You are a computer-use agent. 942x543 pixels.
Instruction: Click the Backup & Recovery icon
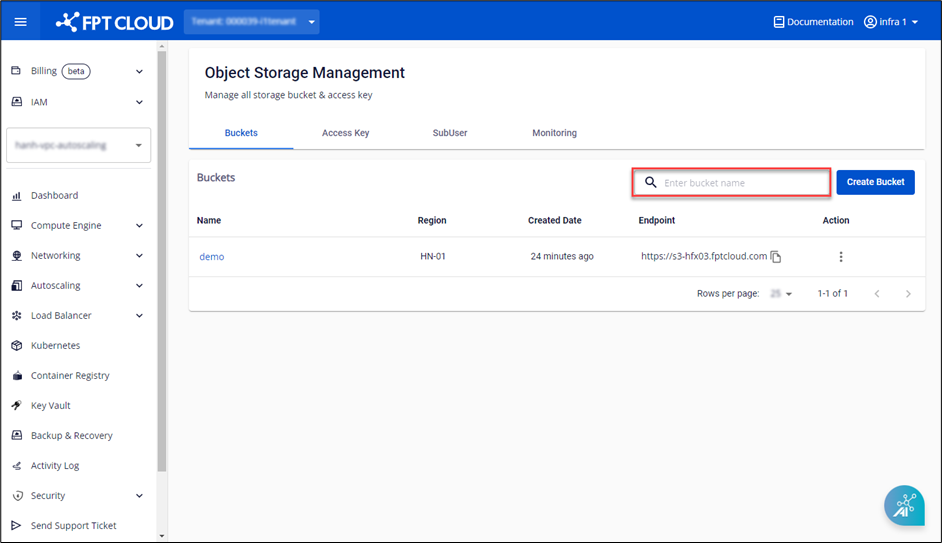pyautogui.click(x=17, y=435)
